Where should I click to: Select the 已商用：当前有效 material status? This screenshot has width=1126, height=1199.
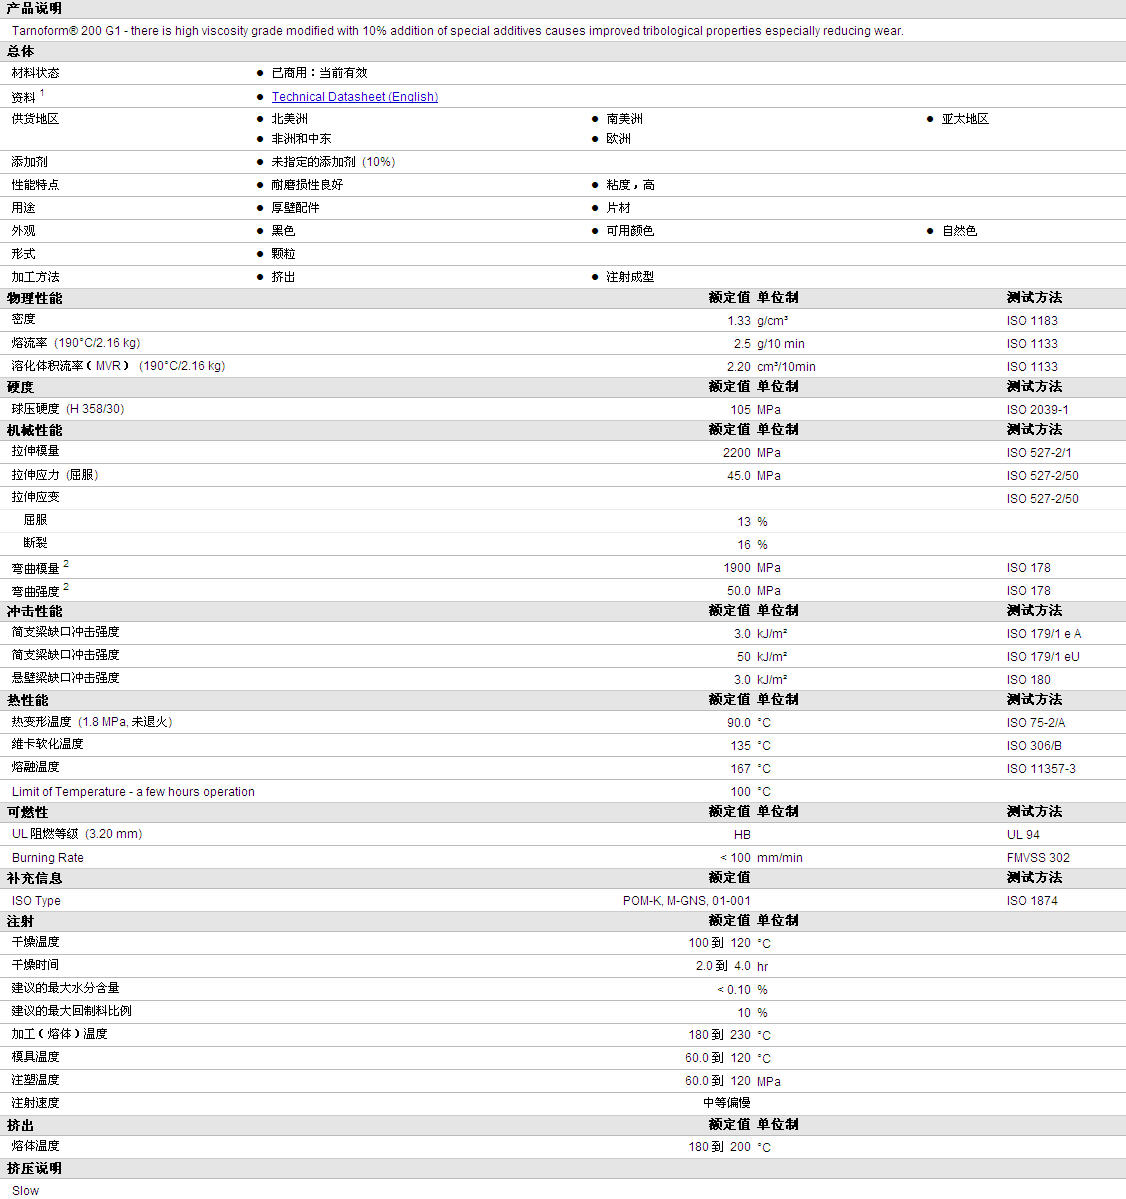click(x=320, y=73)
